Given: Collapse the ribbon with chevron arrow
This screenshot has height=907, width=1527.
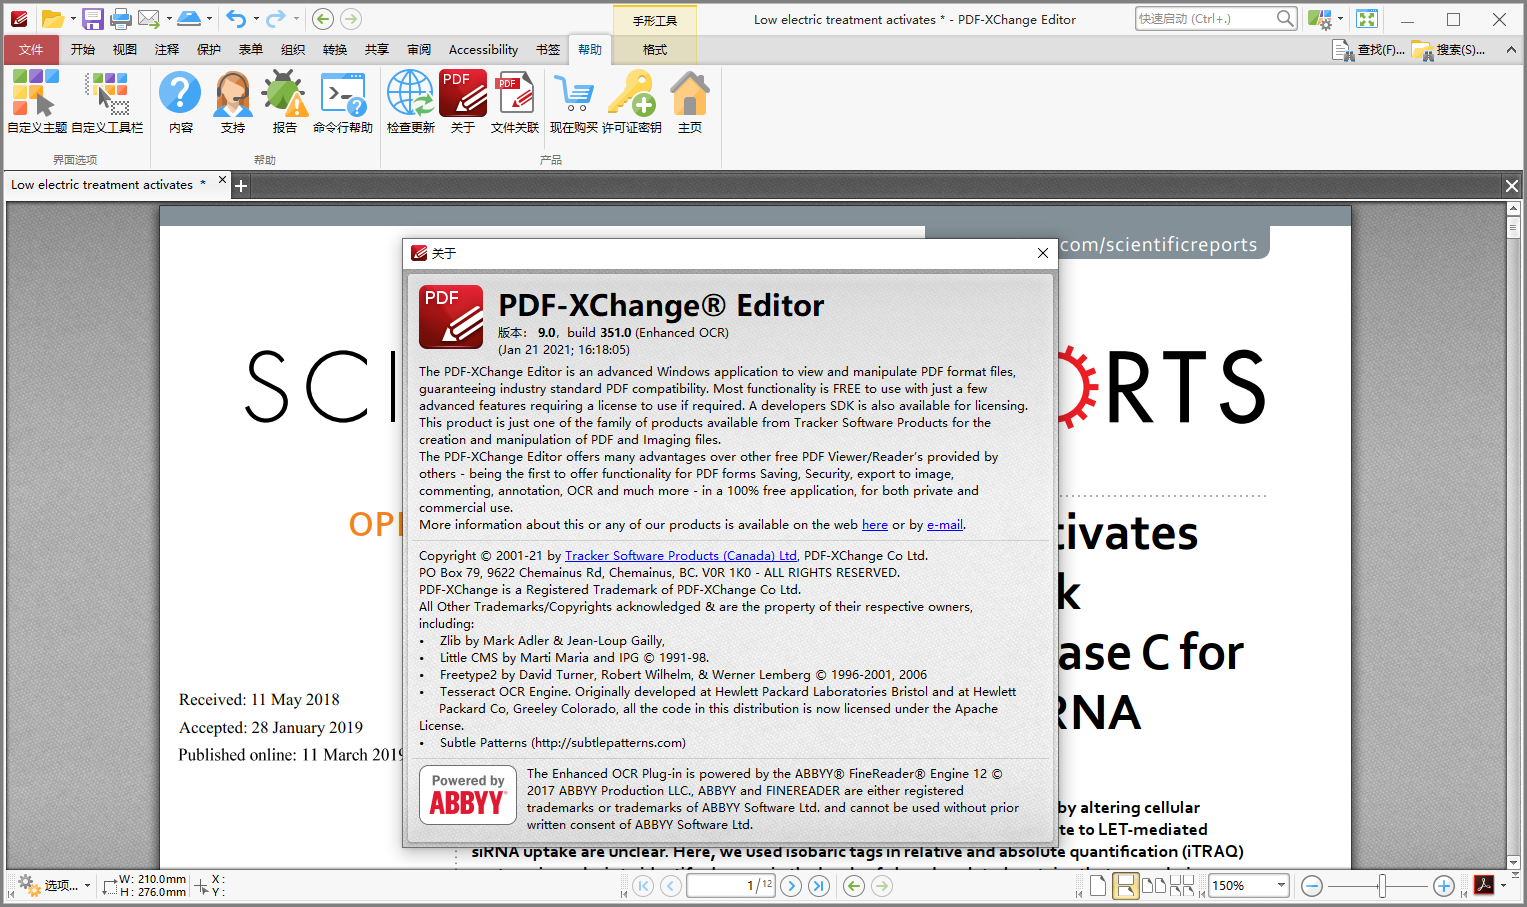Looking at the screenshot, I should (x=1511, y=49).
